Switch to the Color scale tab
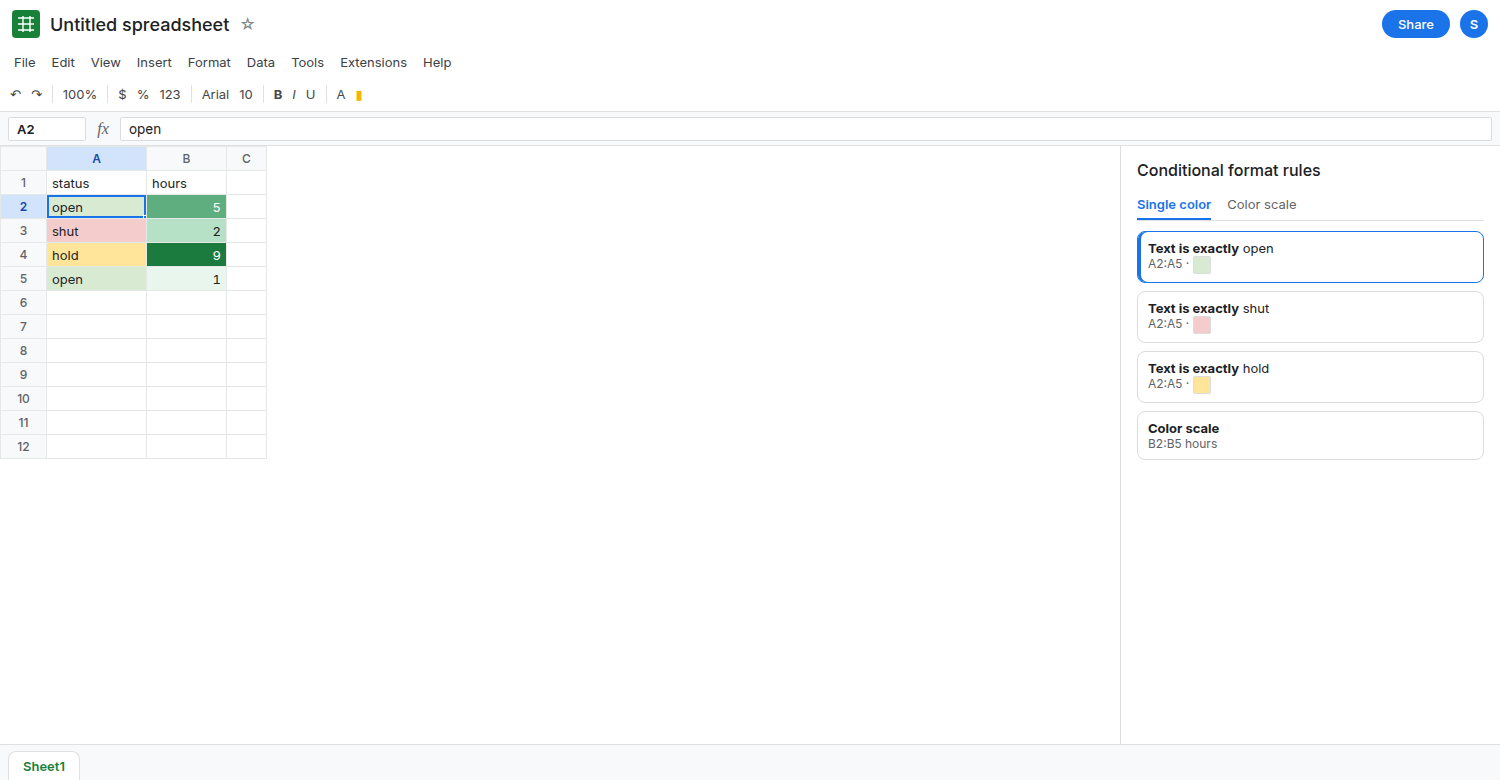 pos(1262,205)
